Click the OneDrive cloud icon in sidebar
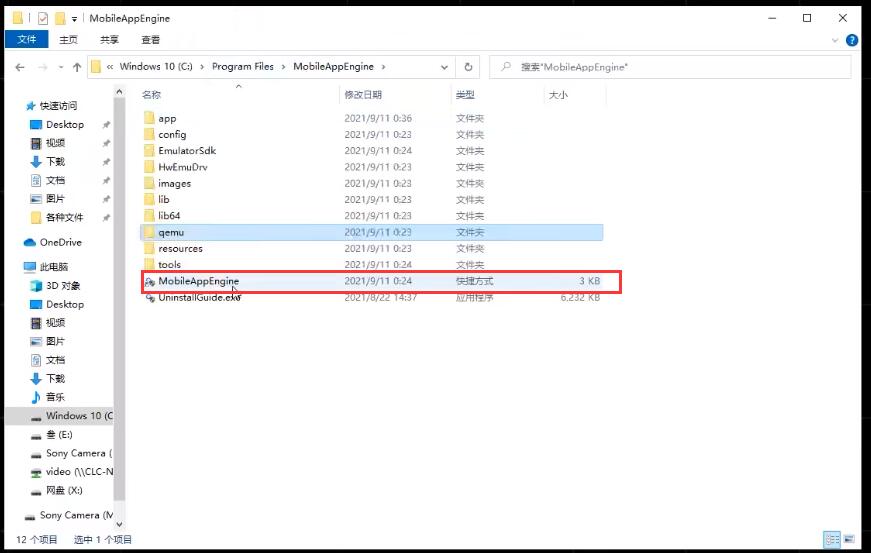 click(x=30, y=243)
